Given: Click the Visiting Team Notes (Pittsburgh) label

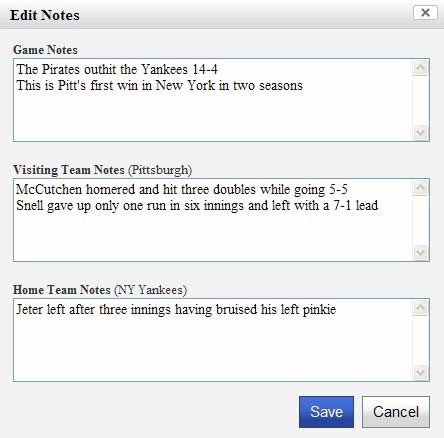Looking at the screenshot, I should (102, 170).
